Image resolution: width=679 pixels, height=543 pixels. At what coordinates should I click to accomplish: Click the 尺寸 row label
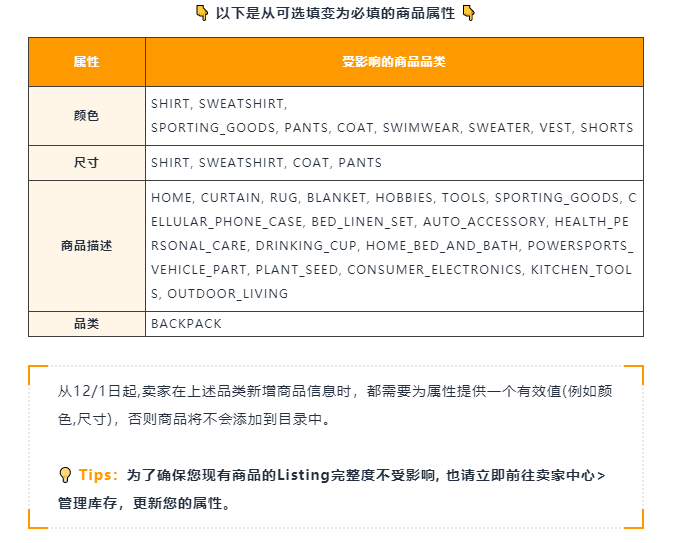coord(87,163)
